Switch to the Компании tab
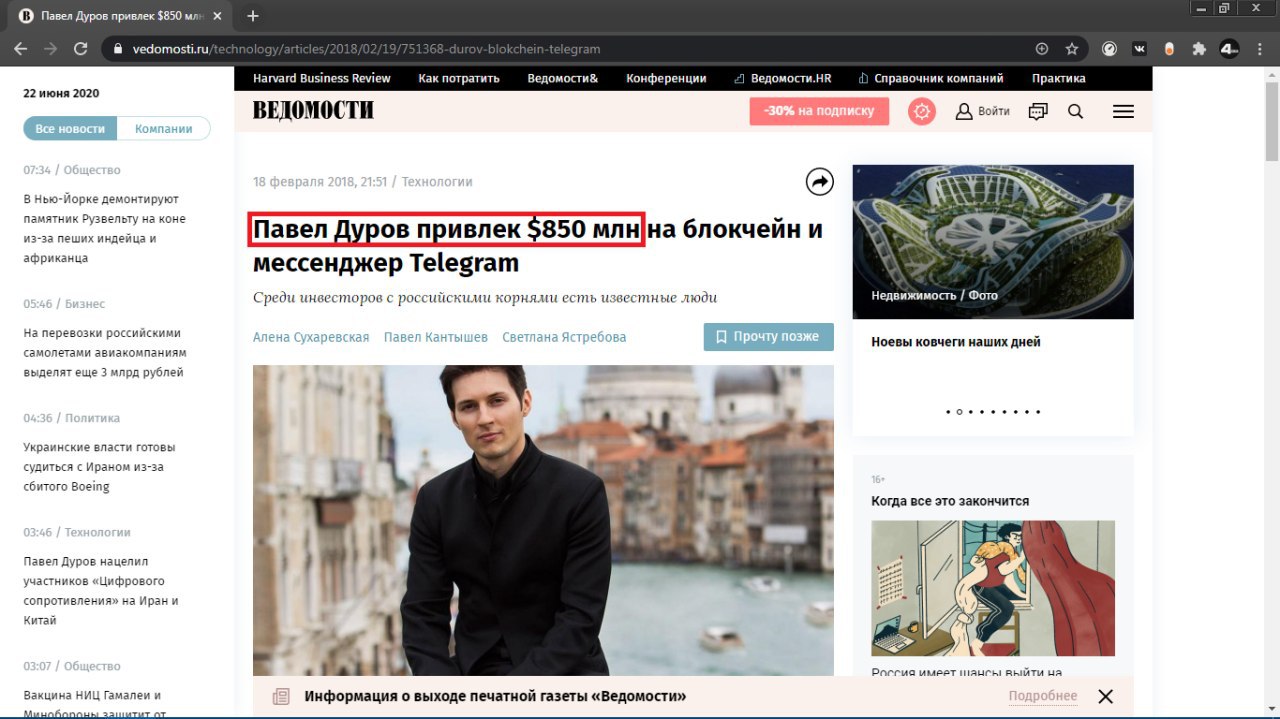This screenshot has height=719, width=1280. point(164,129)
